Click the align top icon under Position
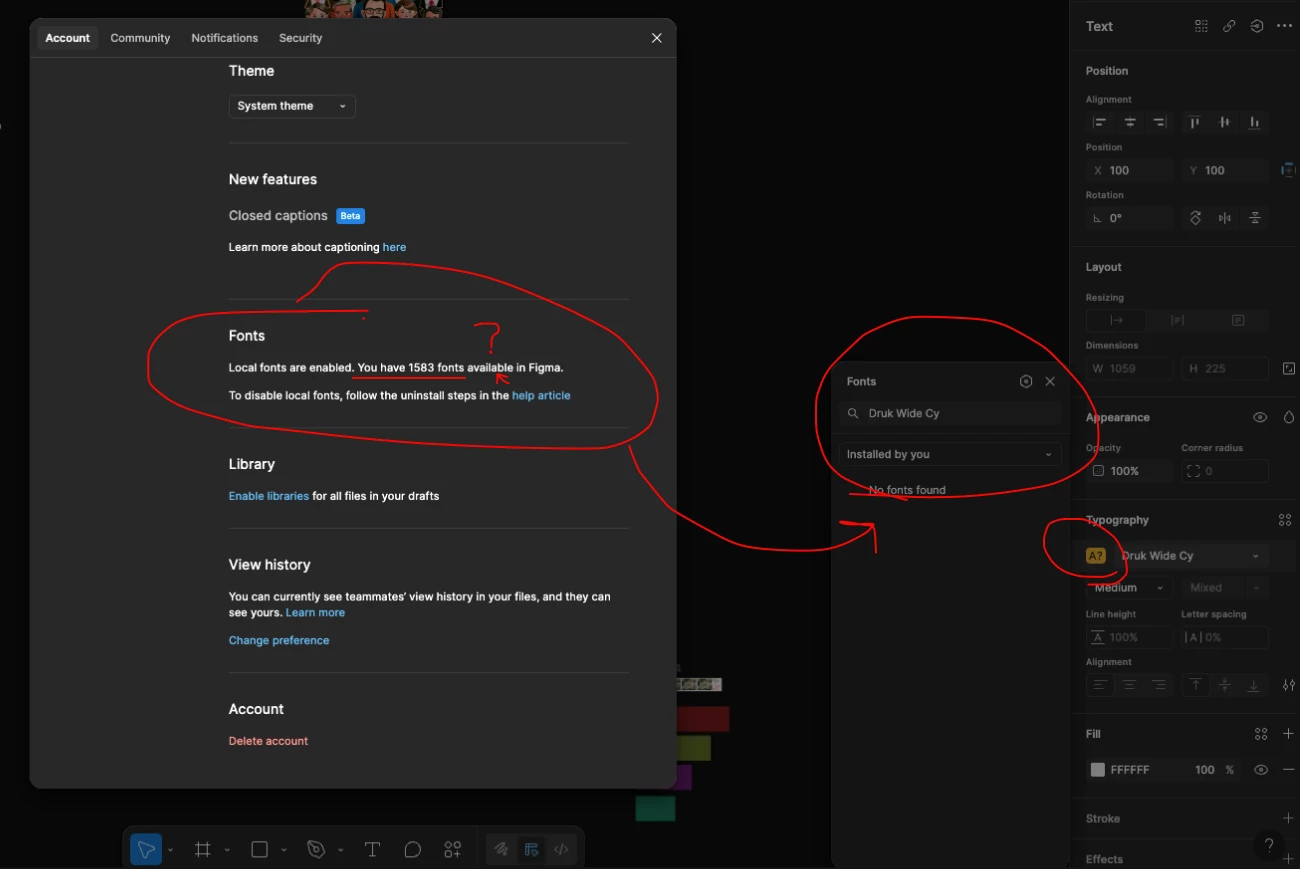Viewport: 1300px width, 869px height. click(1194, 122)
